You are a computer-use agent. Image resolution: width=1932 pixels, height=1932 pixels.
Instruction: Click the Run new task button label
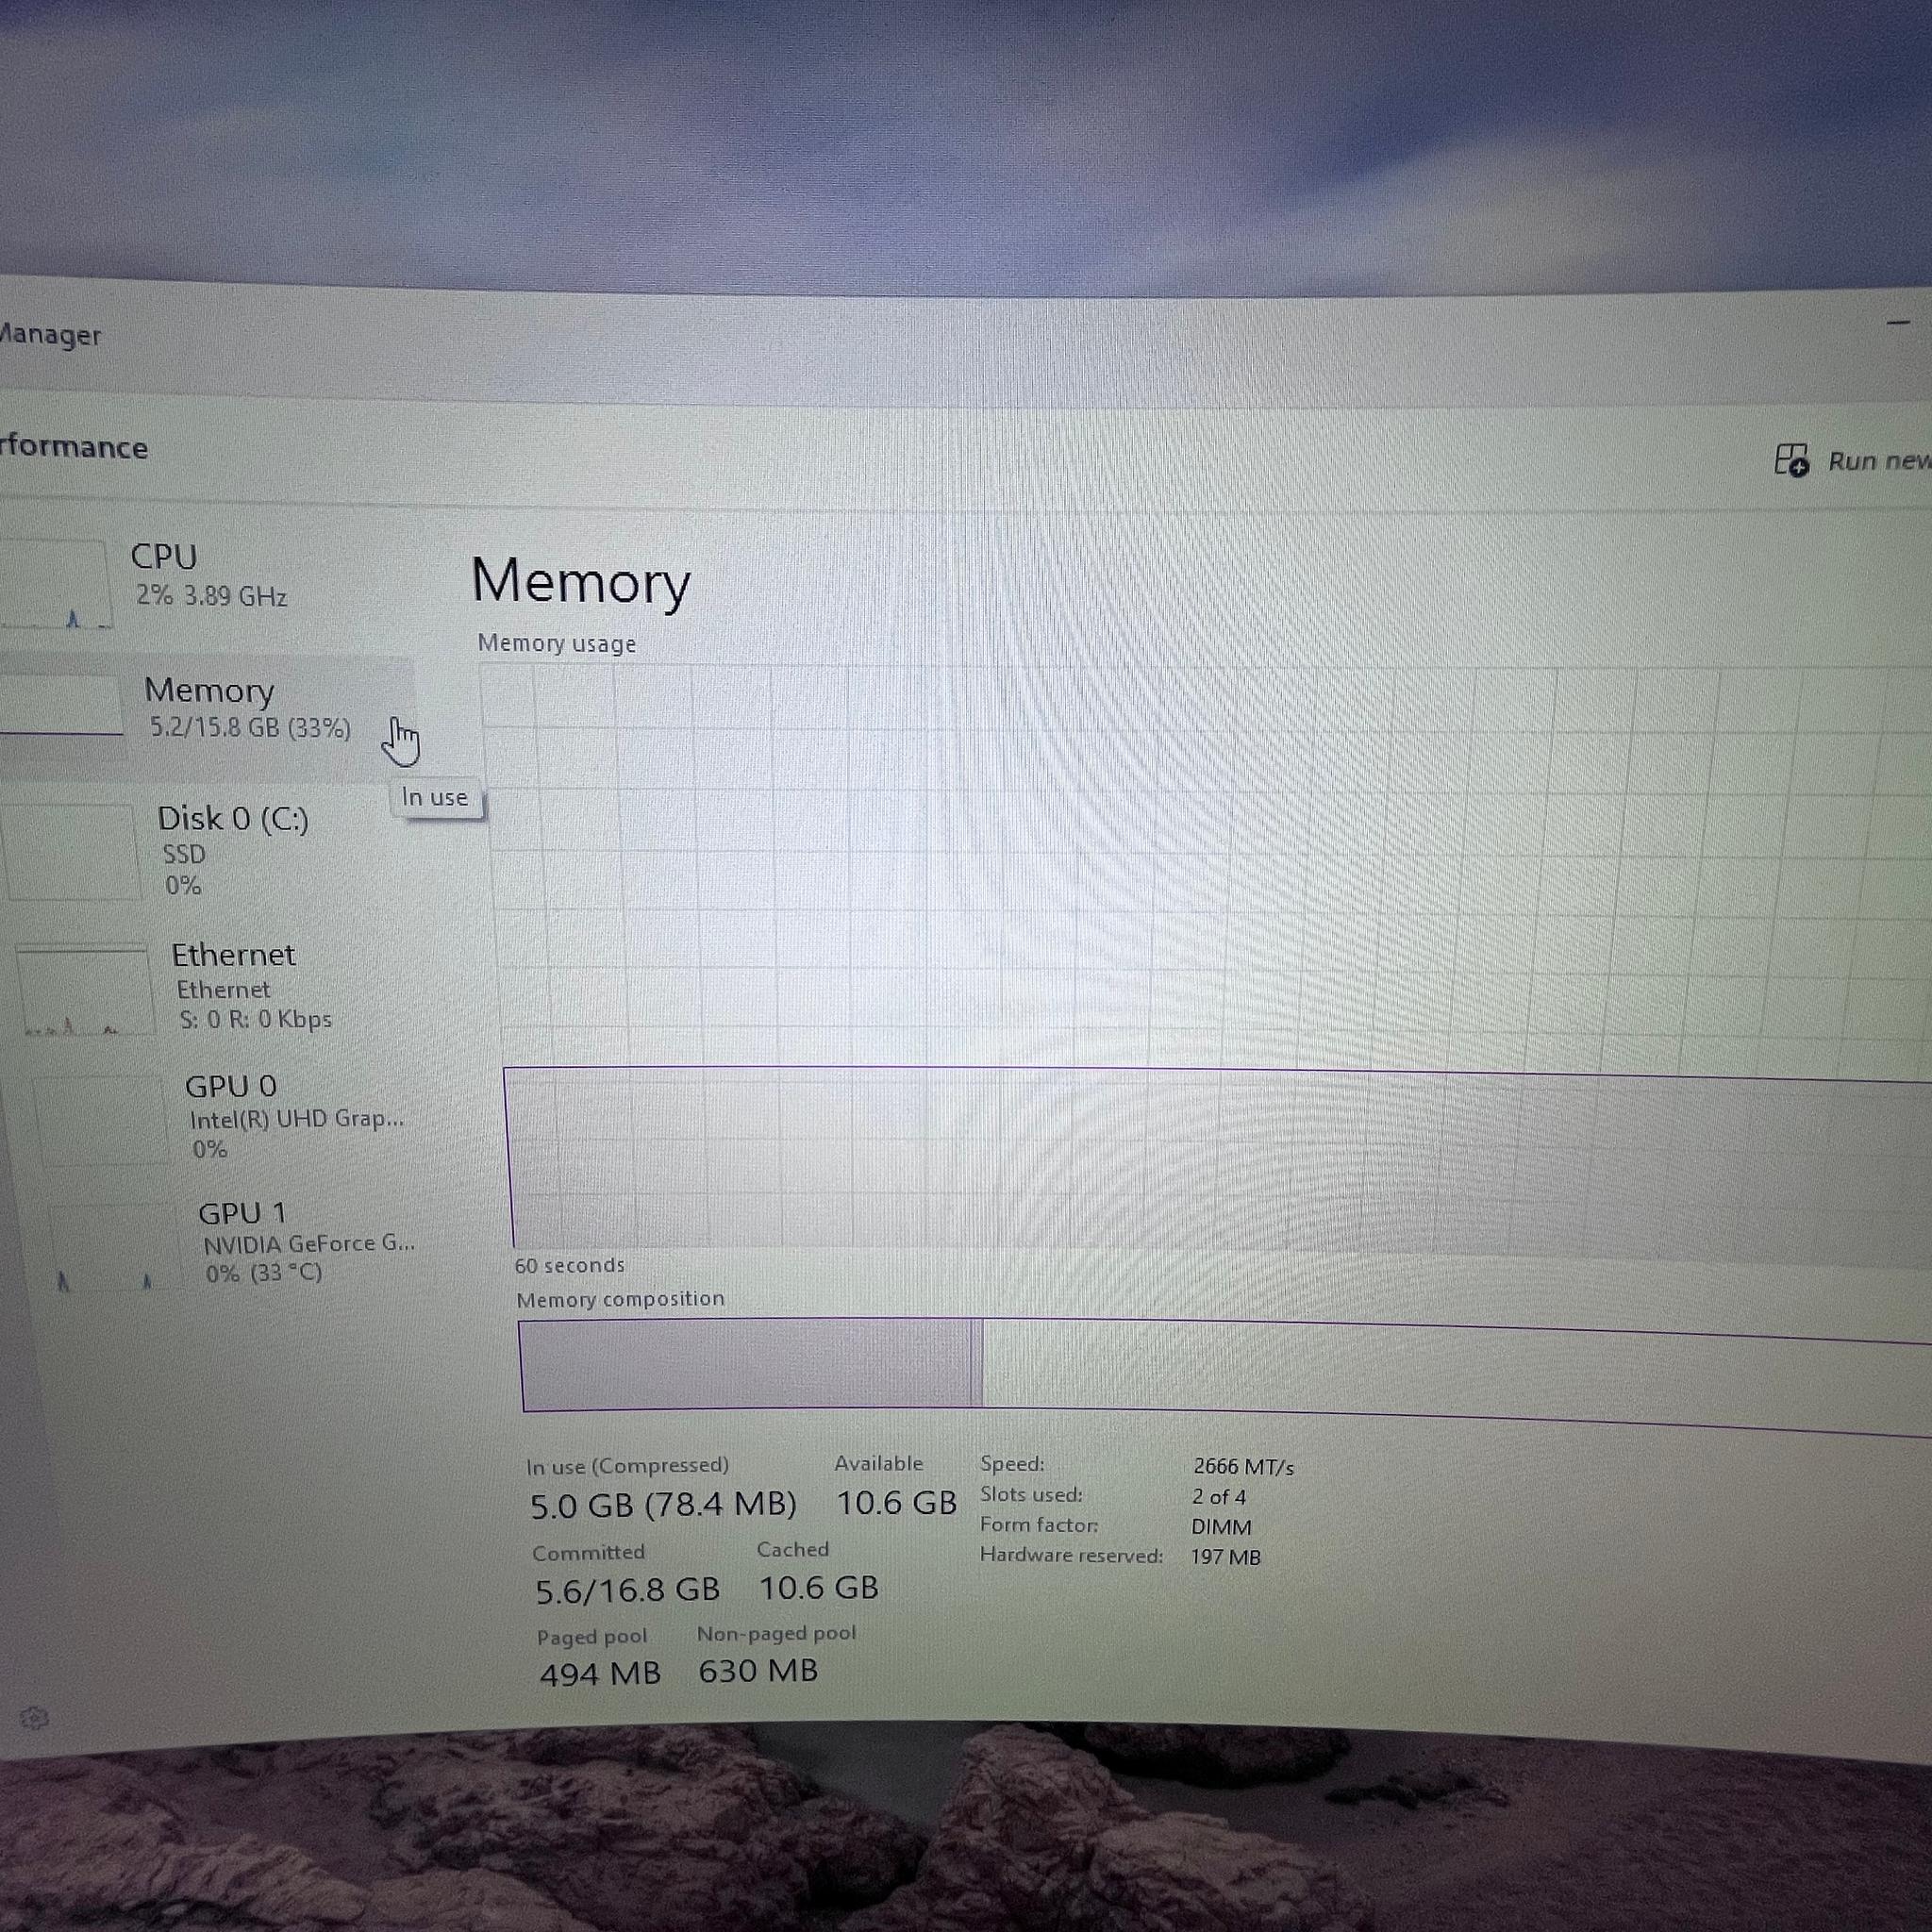coord(1879,461)
